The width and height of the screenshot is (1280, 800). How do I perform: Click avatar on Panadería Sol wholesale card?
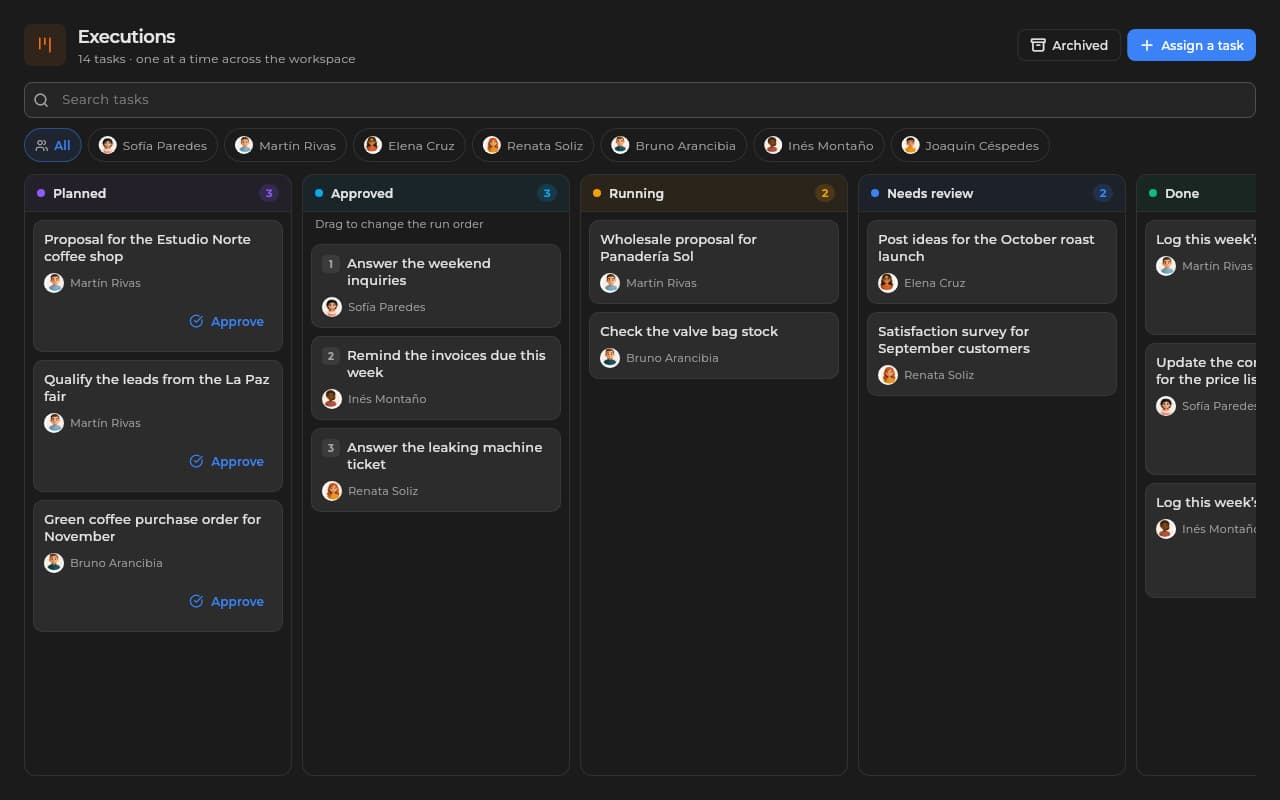point(610,283)
